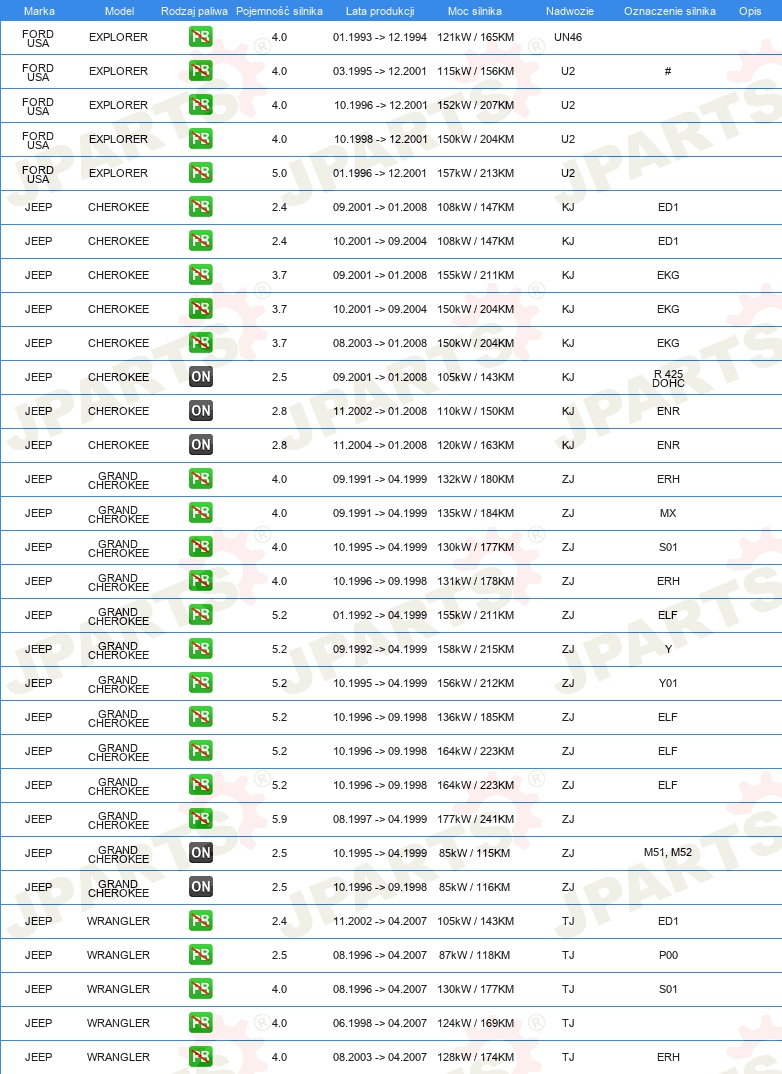Select petrol icon in Grand Cherokee 136kW / 185KM row
Image resolution: width=782 pixels, height=1074 pixels.
tap(201, 717)
